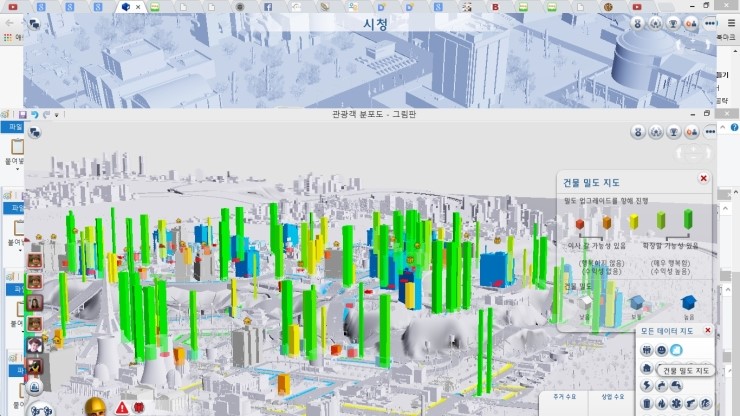
Task: Toggle the fire flame data map
Action: (661, 404)
